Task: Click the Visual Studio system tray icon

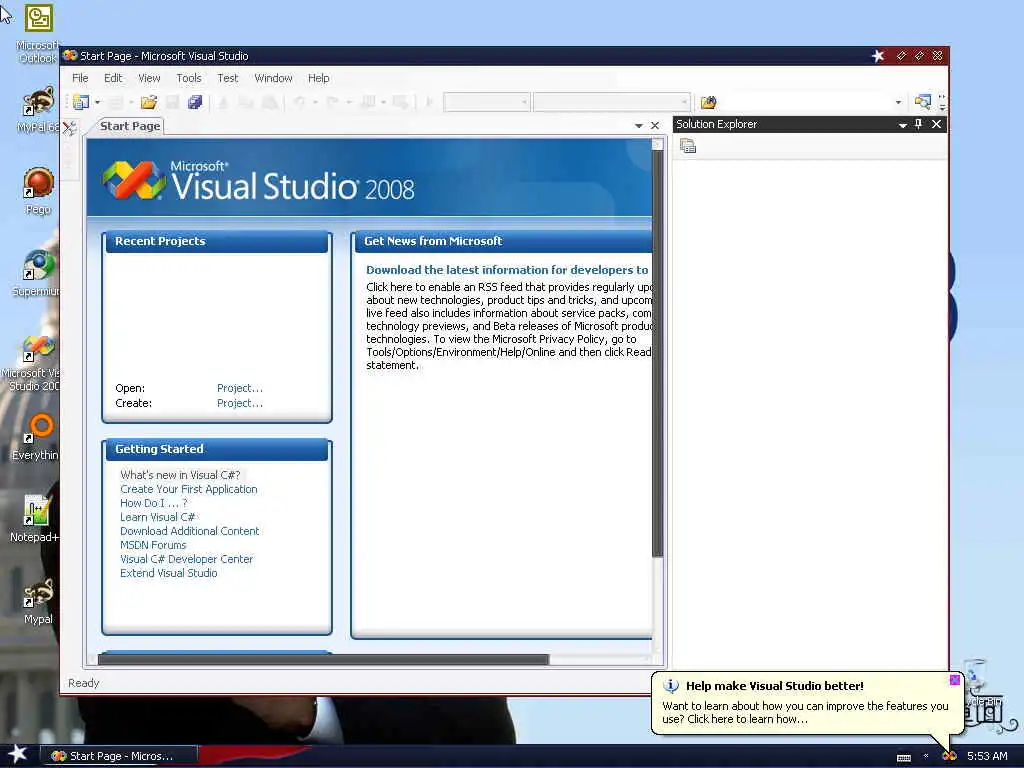Action: click(949, 756)
